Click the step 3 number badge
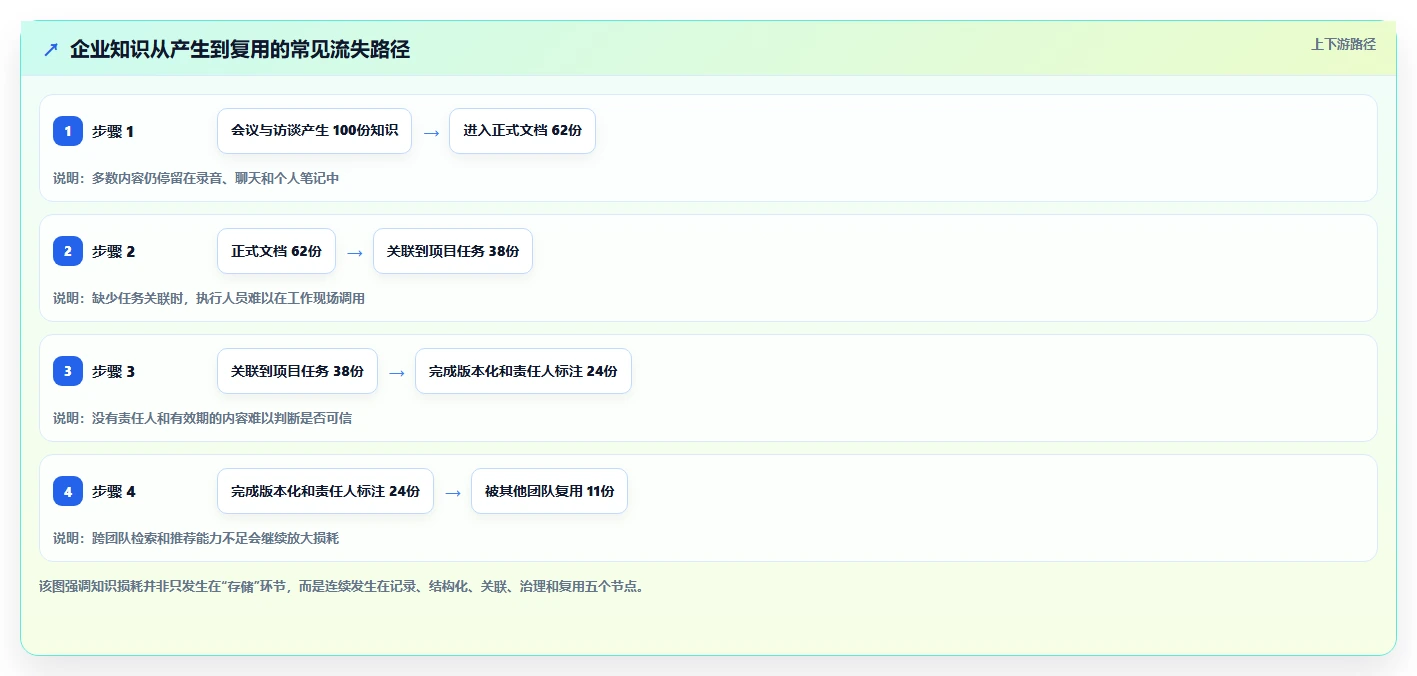The height and width of the screenshot is (676, 1417). tap(68, 371)
